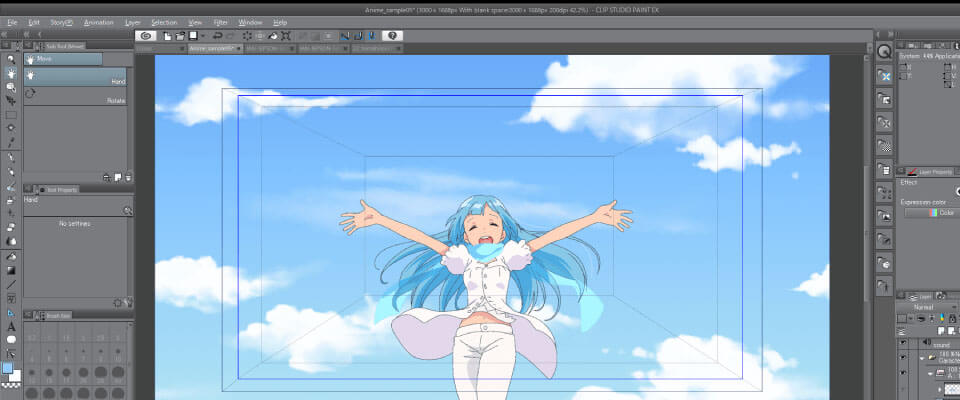Open the Window menu
The width and height of the screenshot is (960, 400).
(250, 23)
